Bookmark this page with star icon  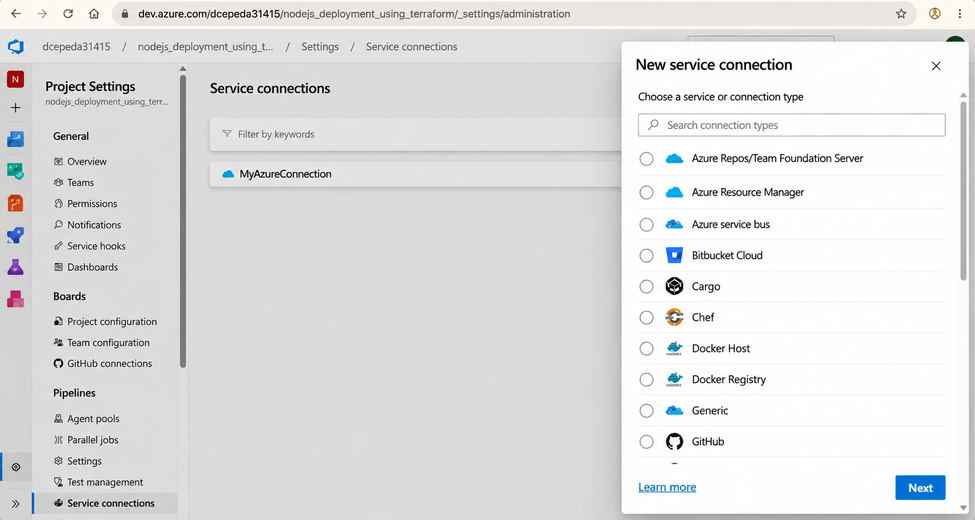[901, 14]
